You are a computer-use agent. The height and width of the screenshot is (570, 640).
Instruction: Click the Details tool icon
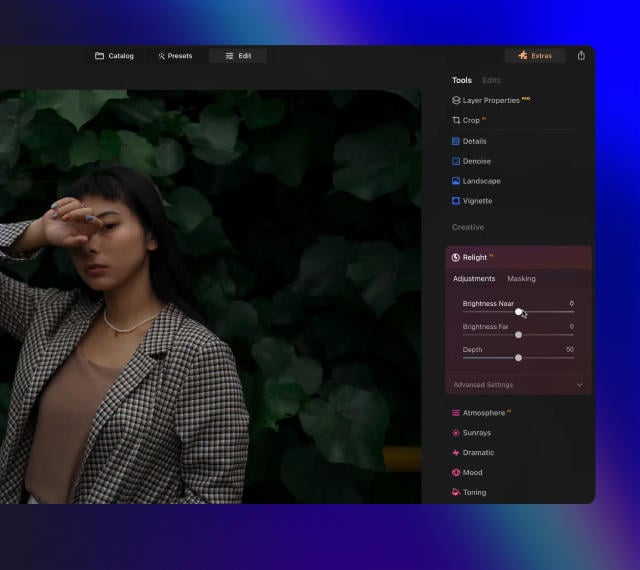click(x=456, y=141)
